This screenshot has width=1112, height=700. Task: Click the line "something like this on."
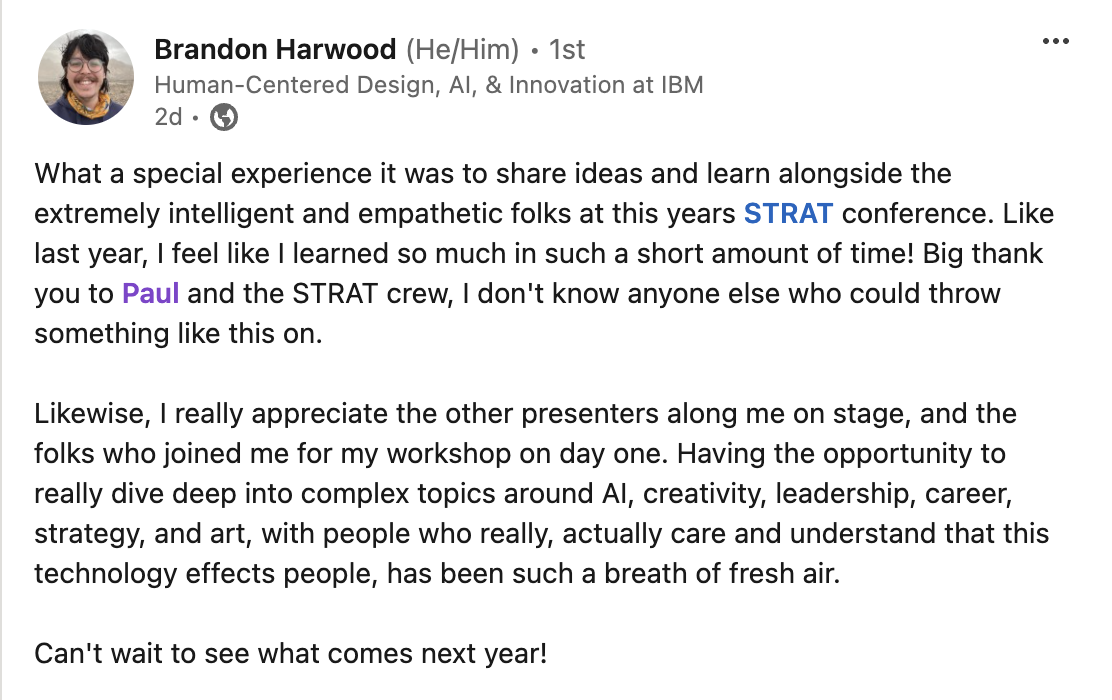coord(179,333)
